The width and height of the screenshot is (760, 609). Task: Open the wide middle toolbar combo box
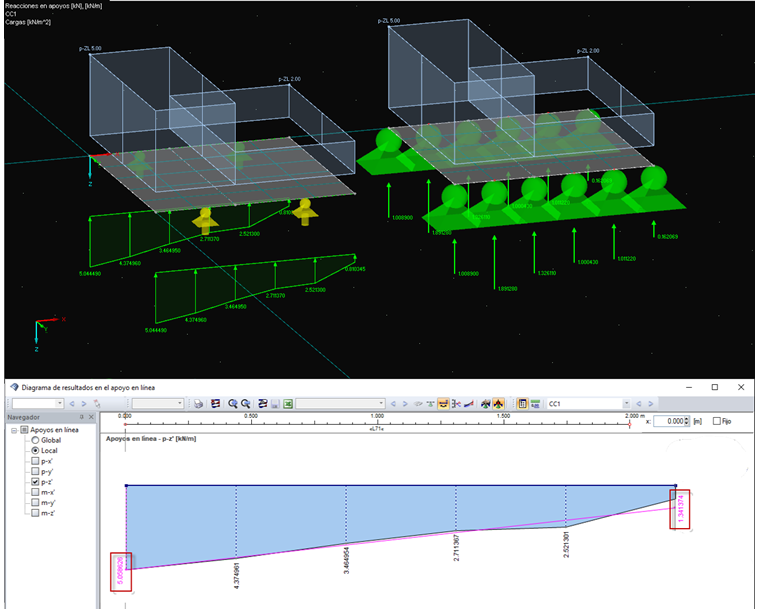pyautogui.click(x=340, y=403)
